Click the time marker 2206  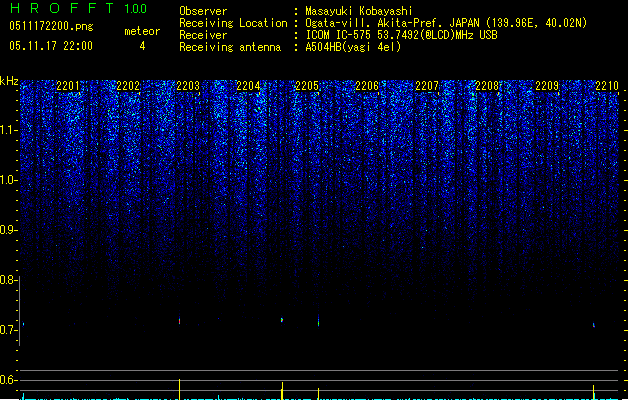tap(367, 86)
